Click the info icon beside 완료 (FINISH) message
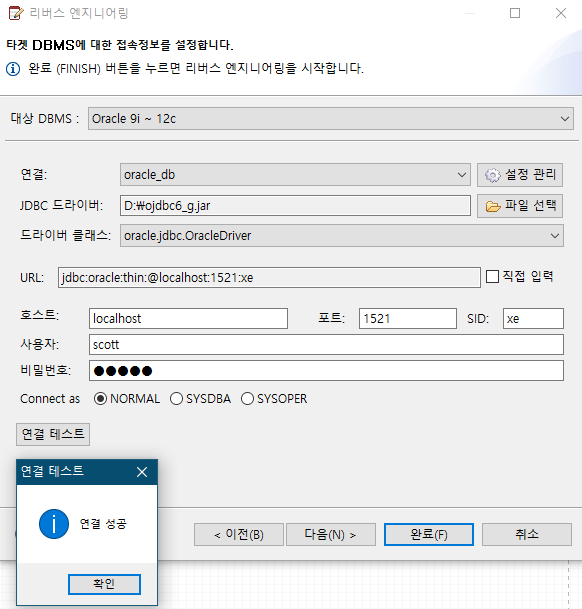This screenshot has width=582, height=609. tap(13, 69)
